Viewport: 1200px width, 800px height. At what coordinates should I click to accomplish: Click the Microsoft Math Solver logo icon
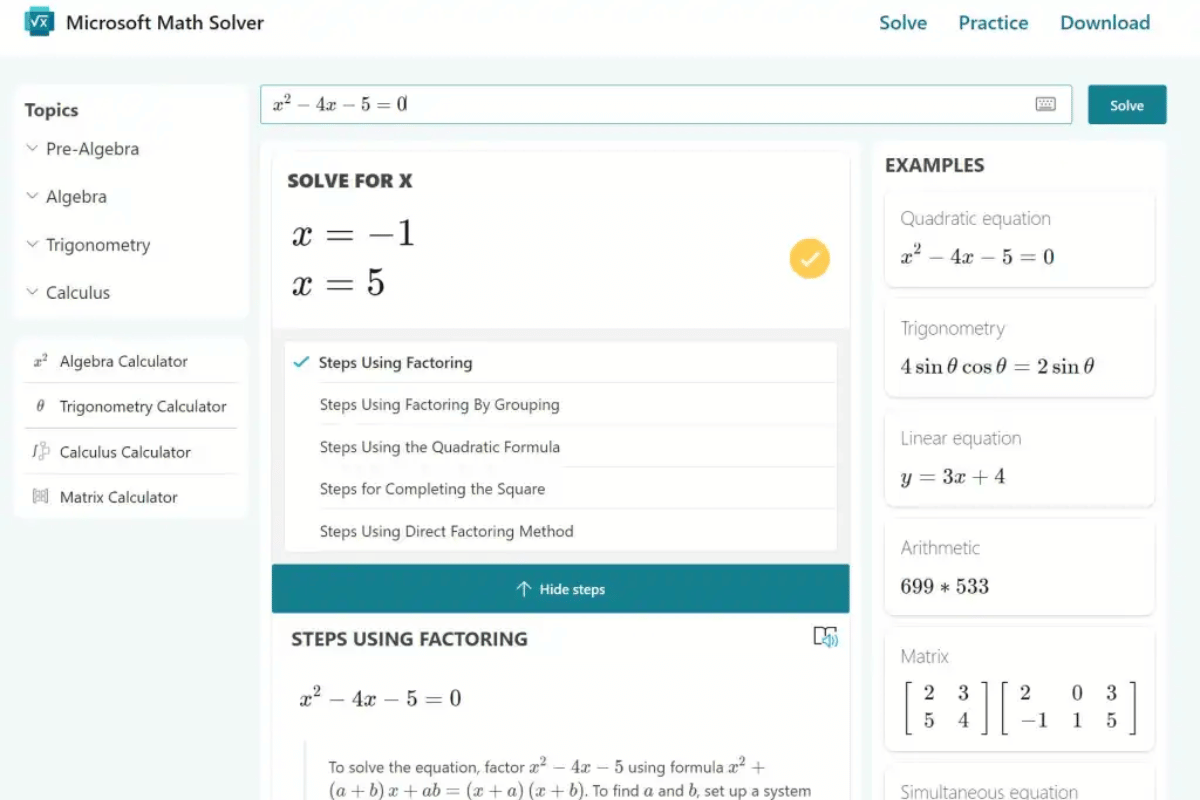(x=38, y=21)
